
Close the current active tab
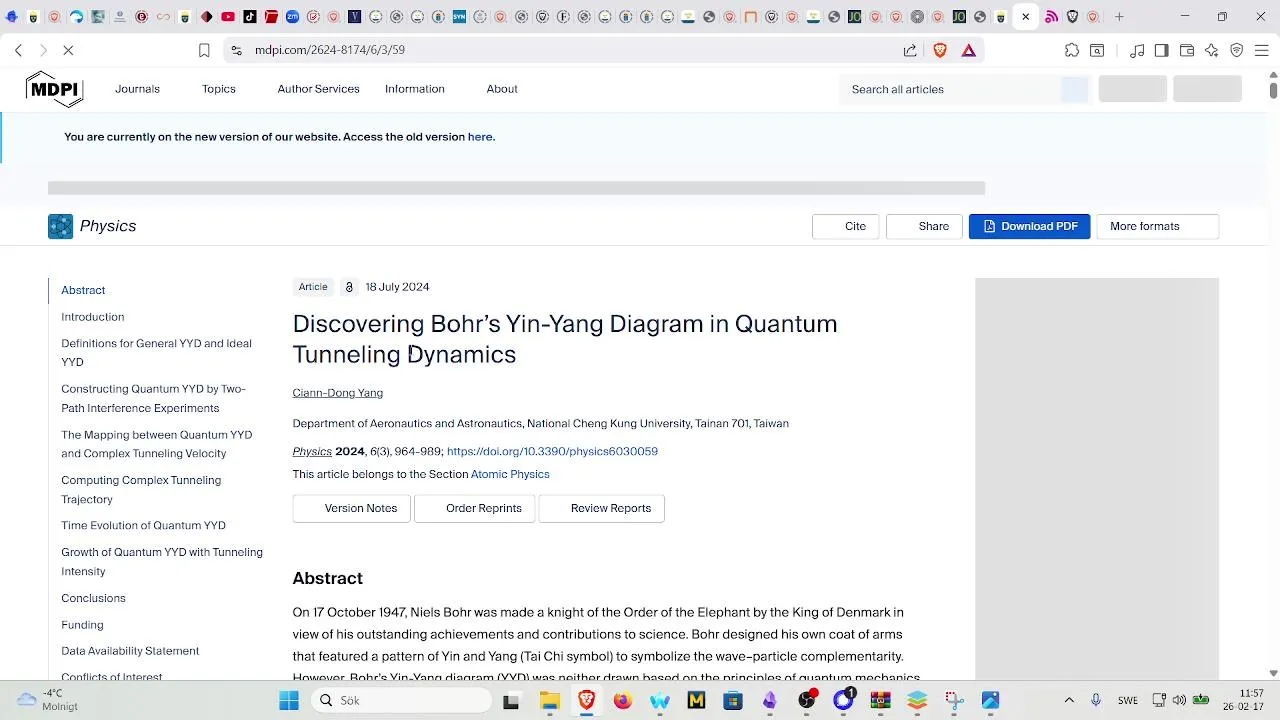pyautogui.click(x=1025, y=17)
